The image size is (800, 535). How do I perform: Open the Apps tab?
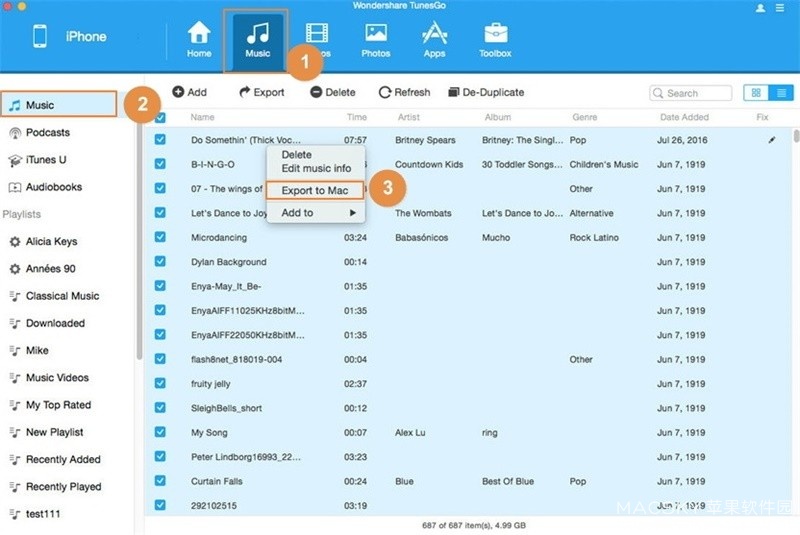tap(434, 40)
